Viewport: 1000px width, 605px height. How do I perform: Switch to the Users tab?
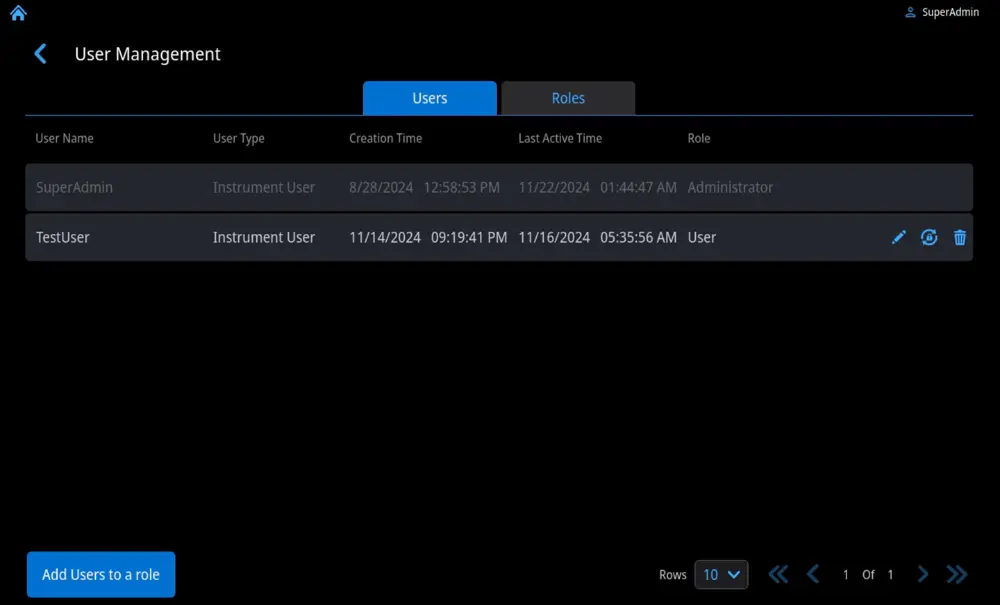[430, 98]
